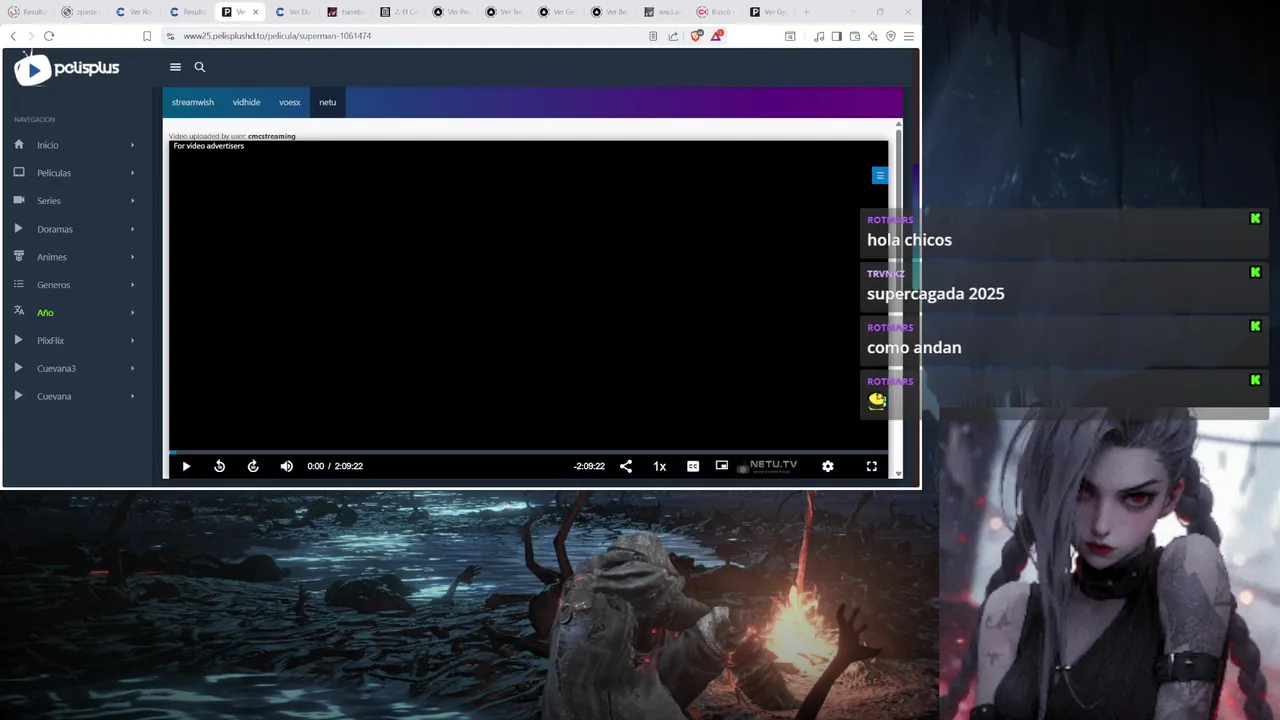Expand the Peliculas arrow
Screen dimensions: 1280x720
click(x=132, y=173)
